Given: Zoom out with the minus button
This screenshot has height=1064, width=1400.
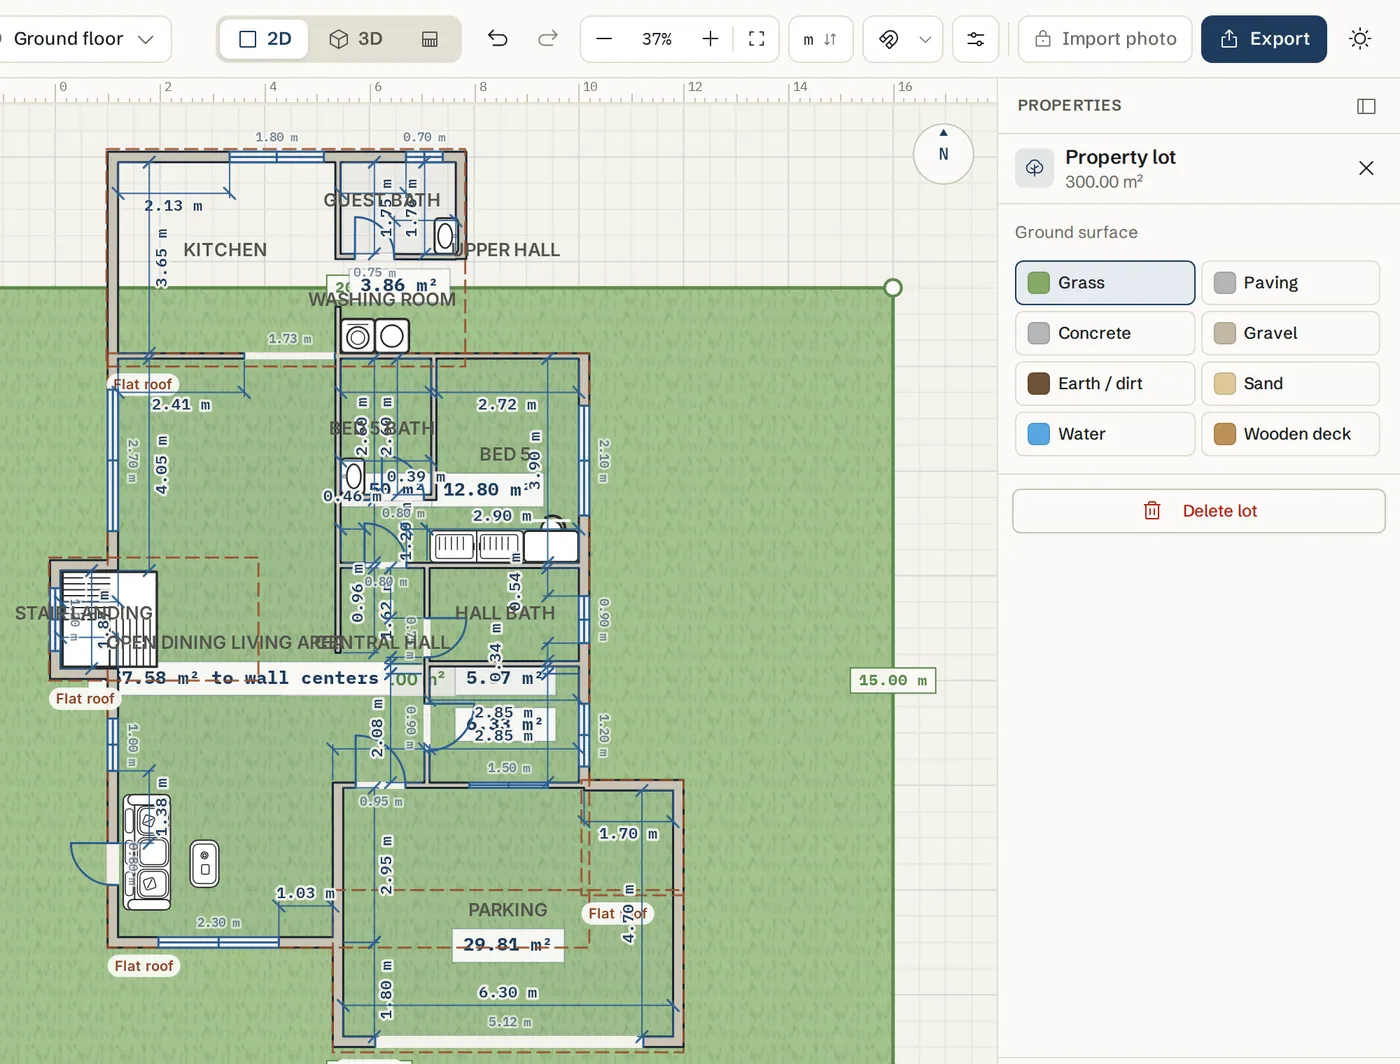Looking at the screenshot, I should (x=604, y=39).
